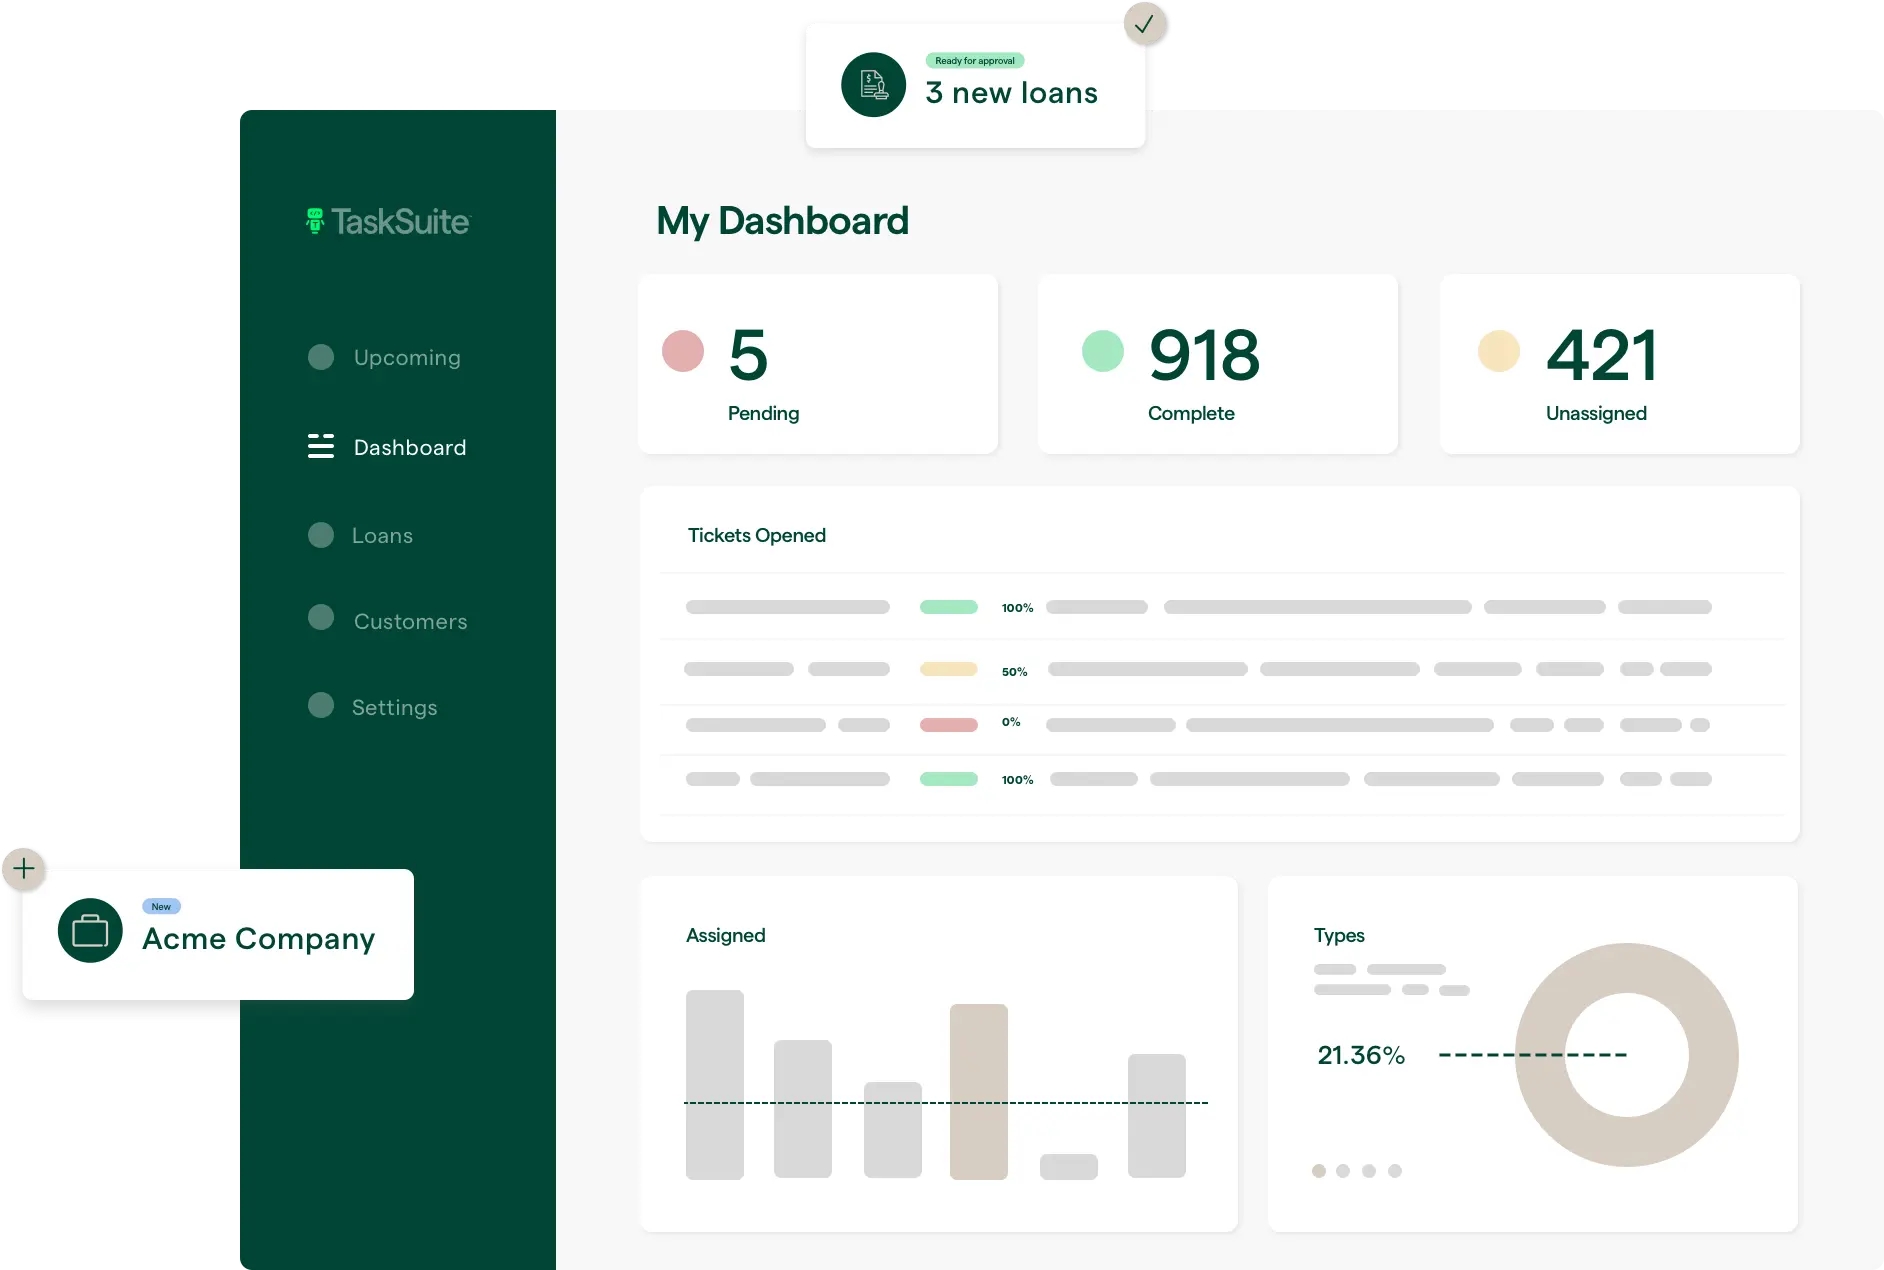Click the checkmark badge on loans notification
This screenshot has height=1270, width=1884.
click(x=1145, y=23)
